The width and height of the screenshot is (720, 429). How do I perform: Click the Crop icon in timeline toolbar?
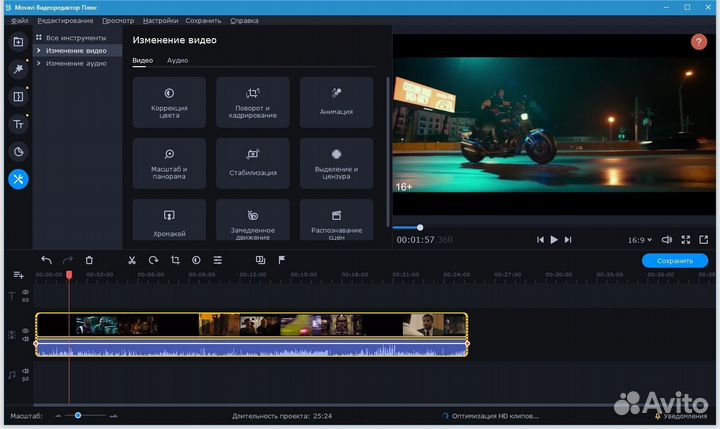(x=174, y=260)
